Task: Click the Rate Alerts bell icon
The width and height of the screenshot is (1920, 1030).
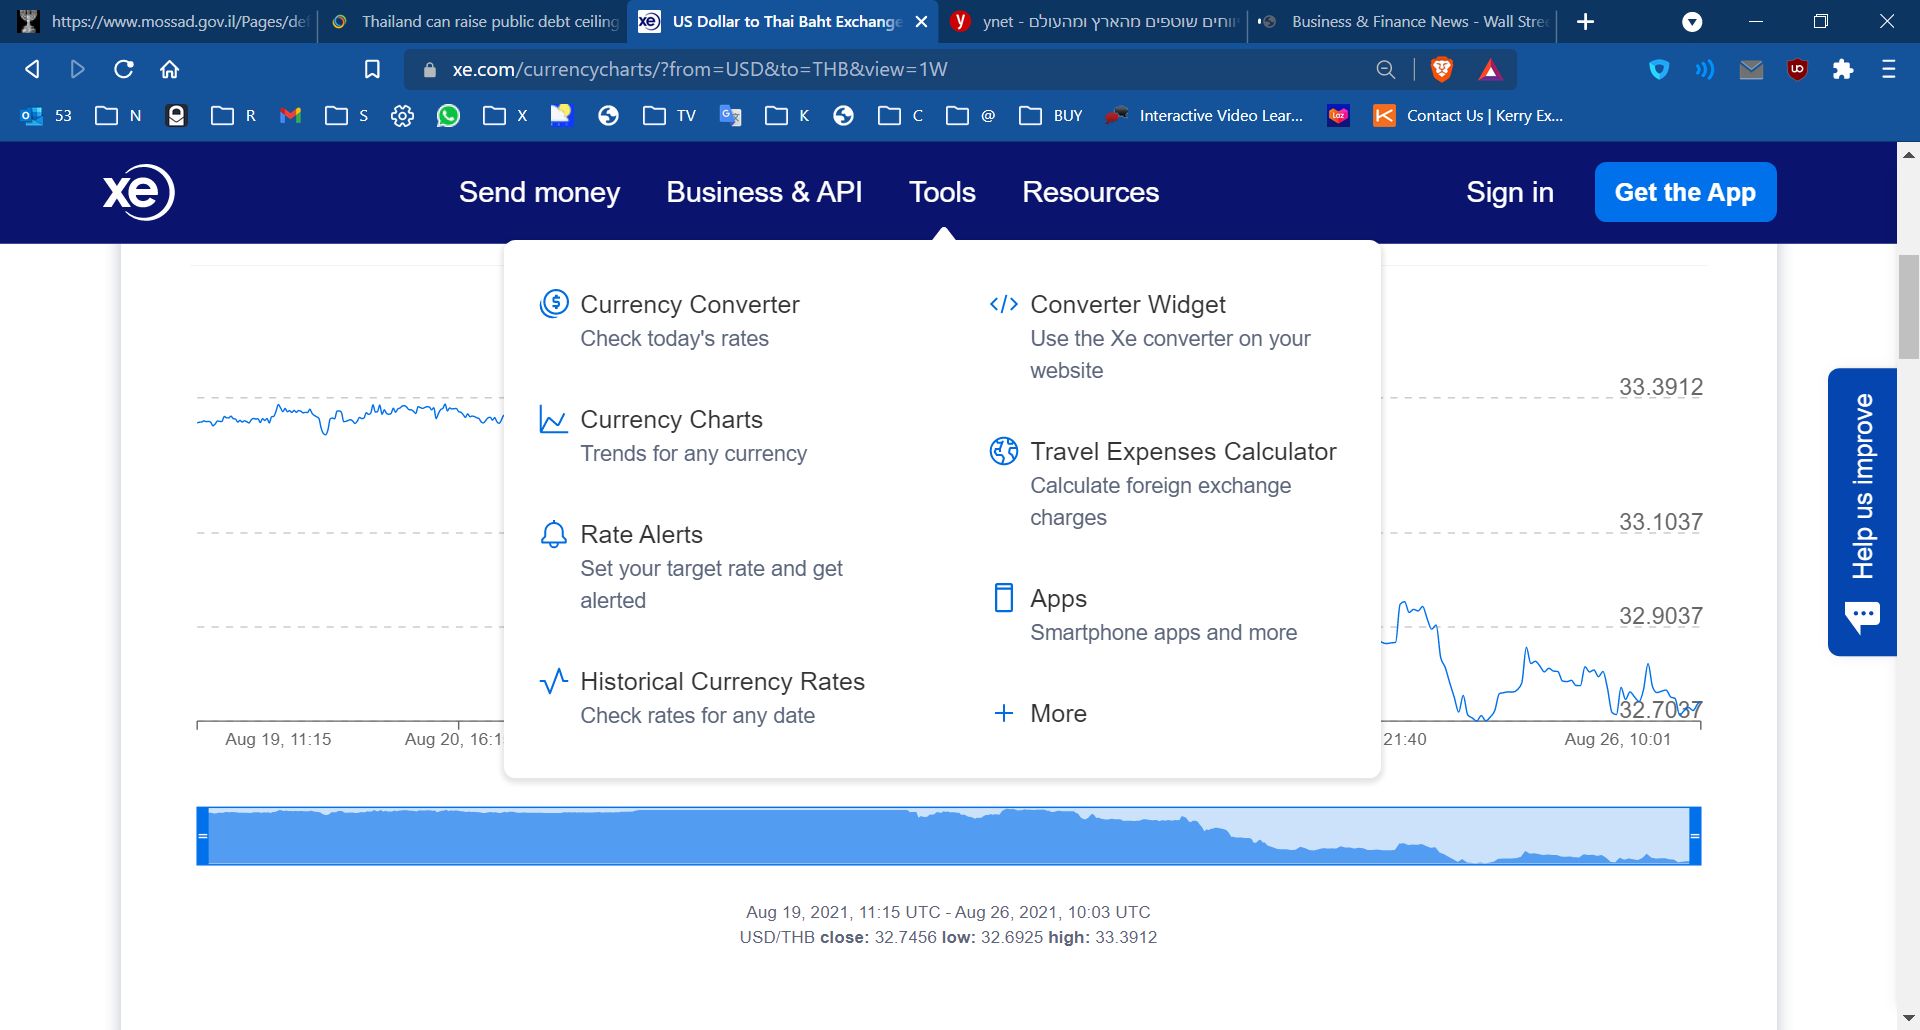Action: click(x=553, y=534)
